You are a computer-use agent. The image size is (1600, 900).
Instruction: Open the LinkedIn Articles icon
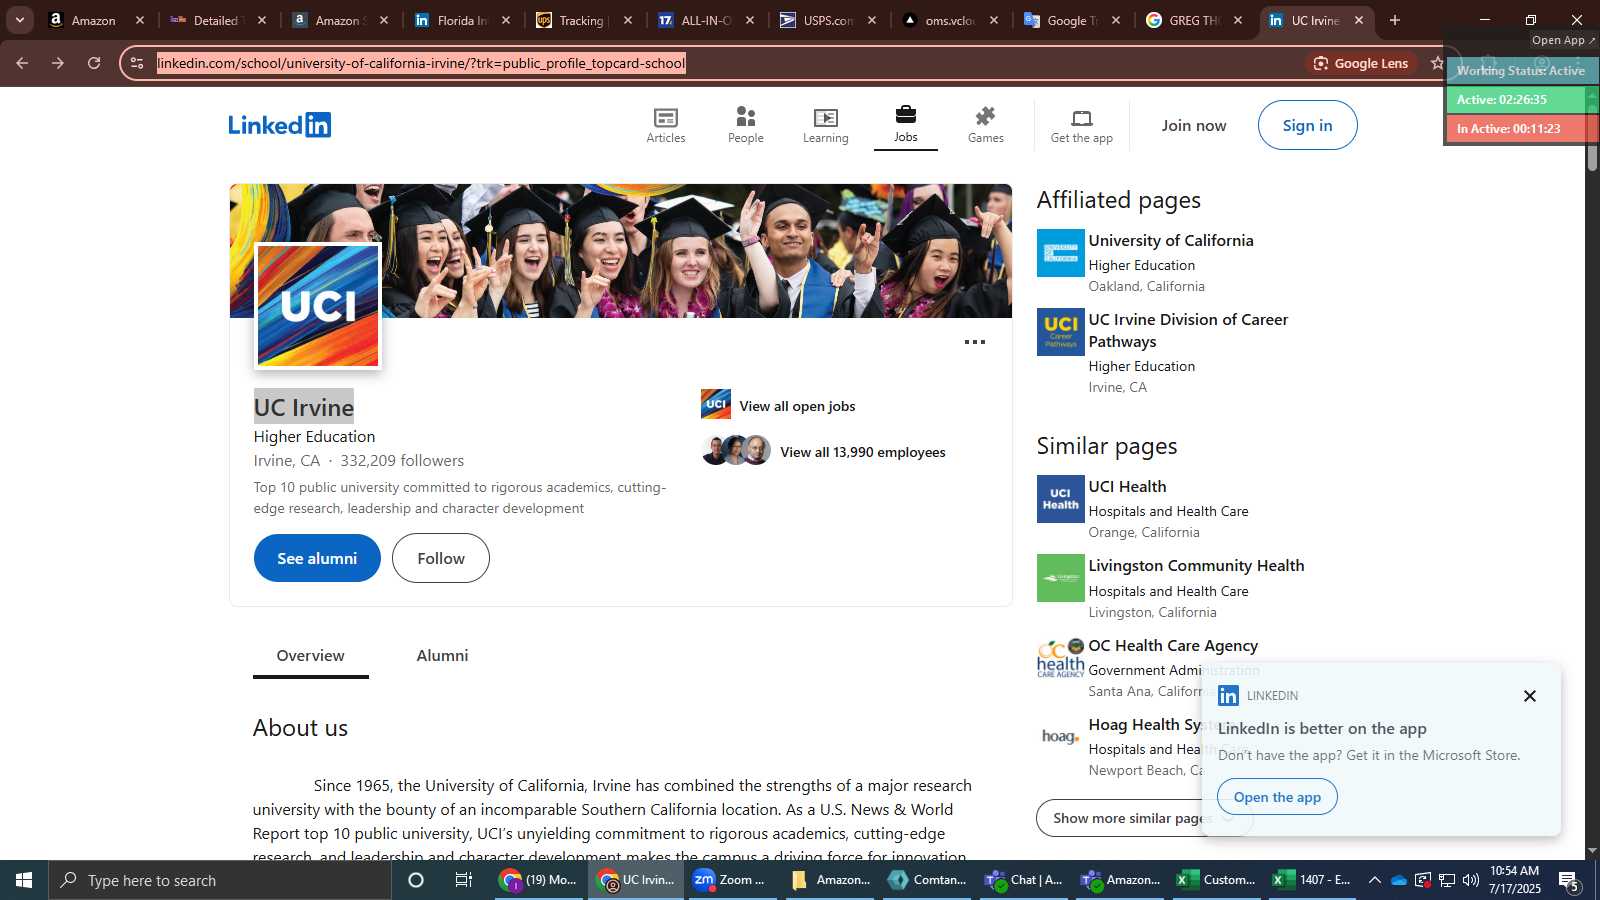click(666, 125)
